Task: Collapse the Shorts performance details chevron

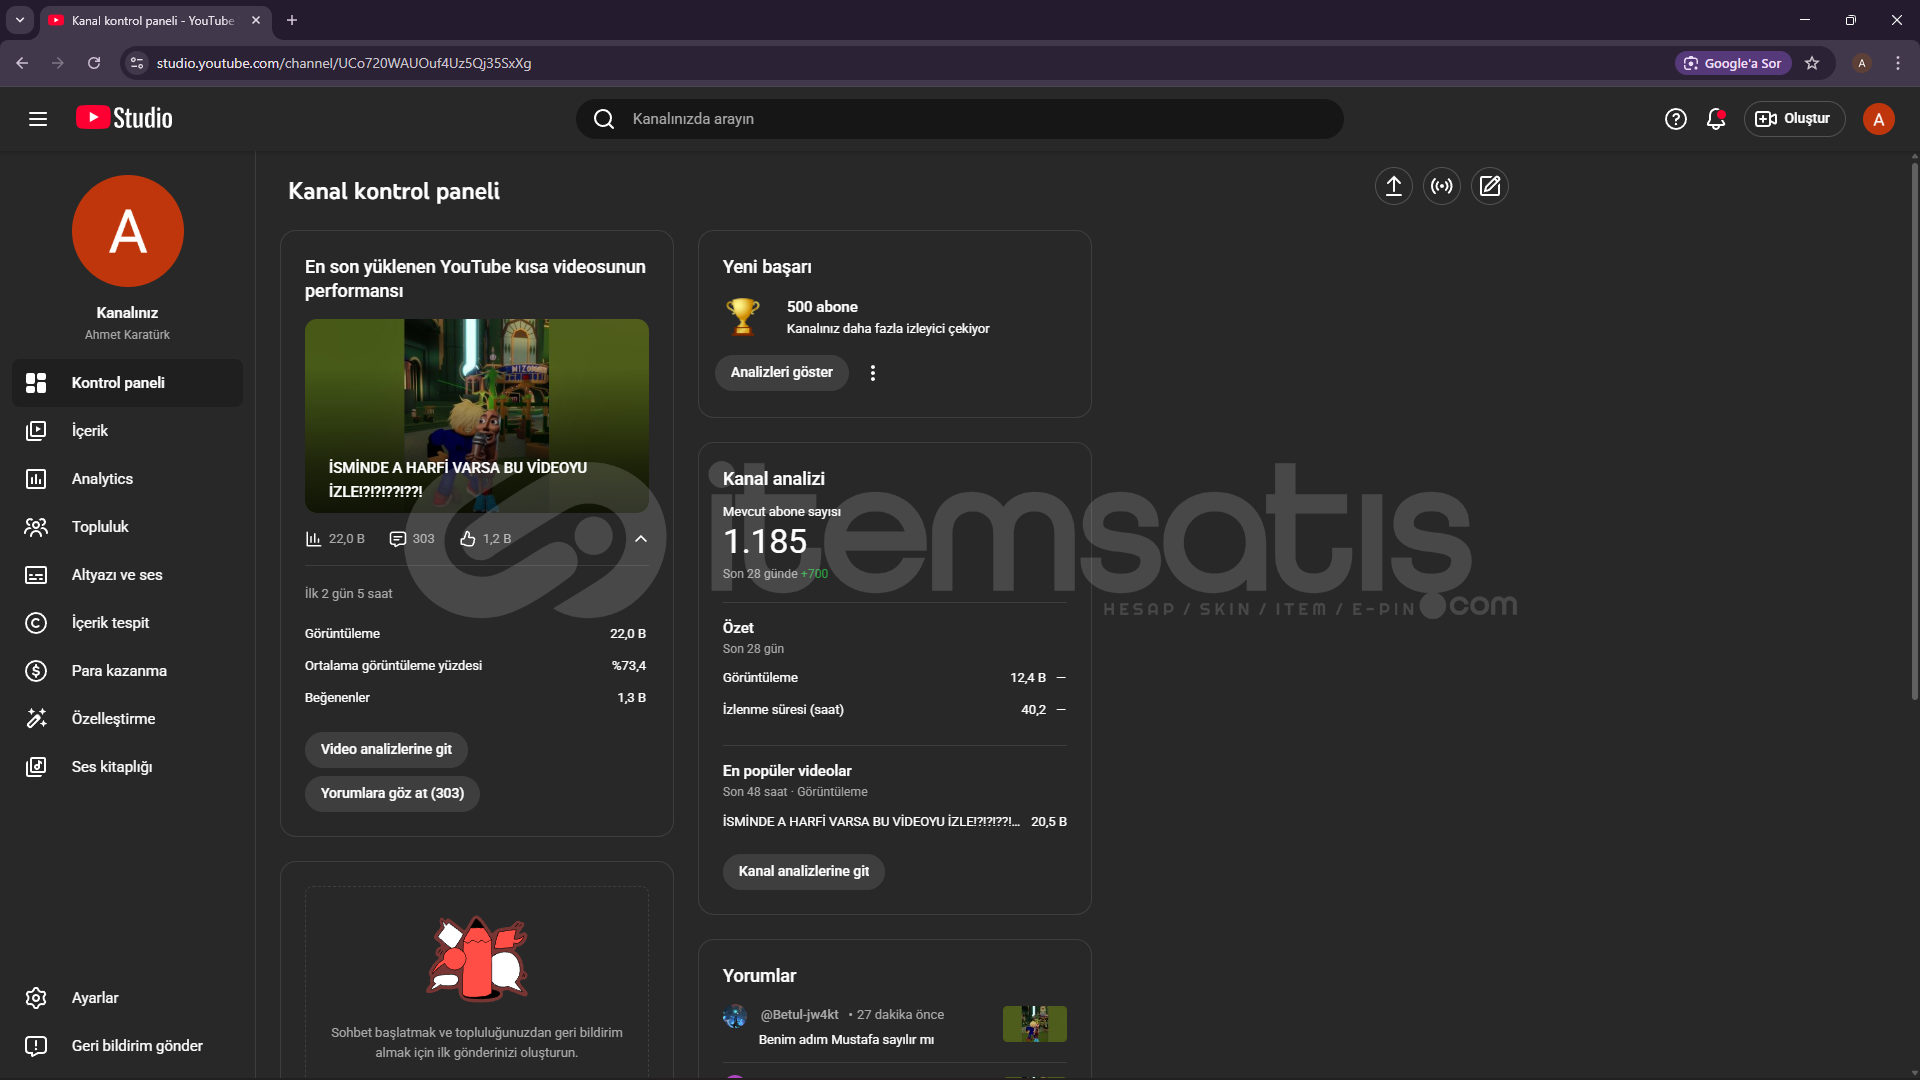Action: [641, 539]
